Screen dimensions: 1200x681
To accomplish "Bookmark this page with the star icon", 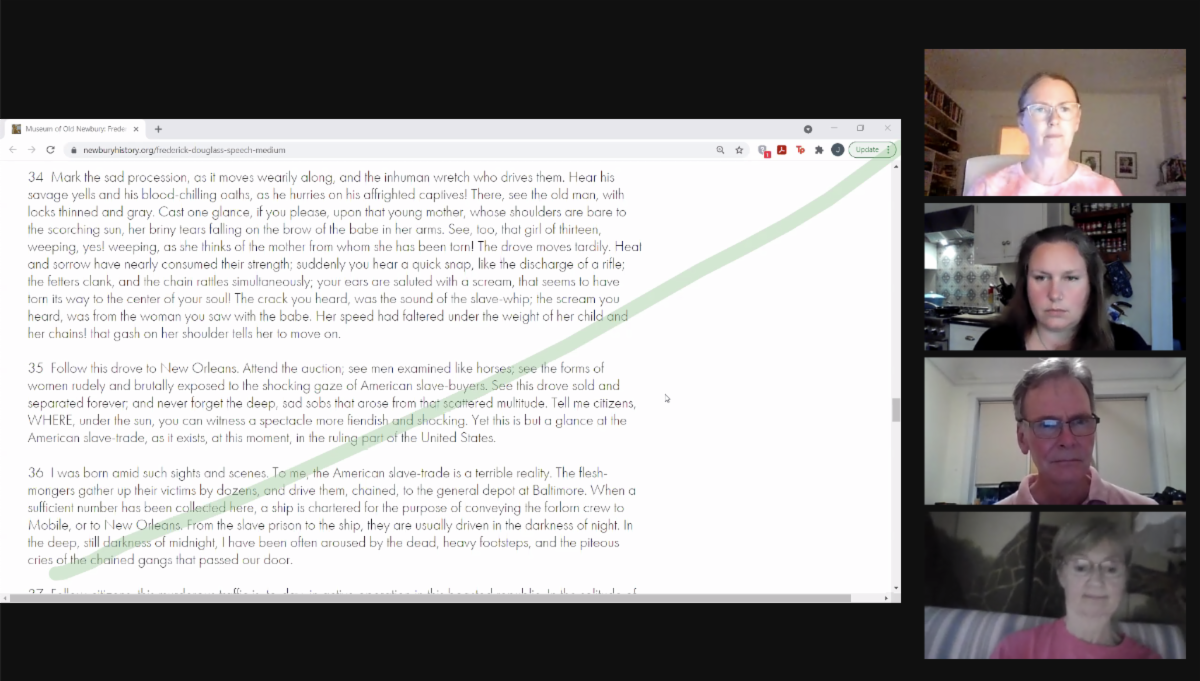I will (x=739, y=150).
